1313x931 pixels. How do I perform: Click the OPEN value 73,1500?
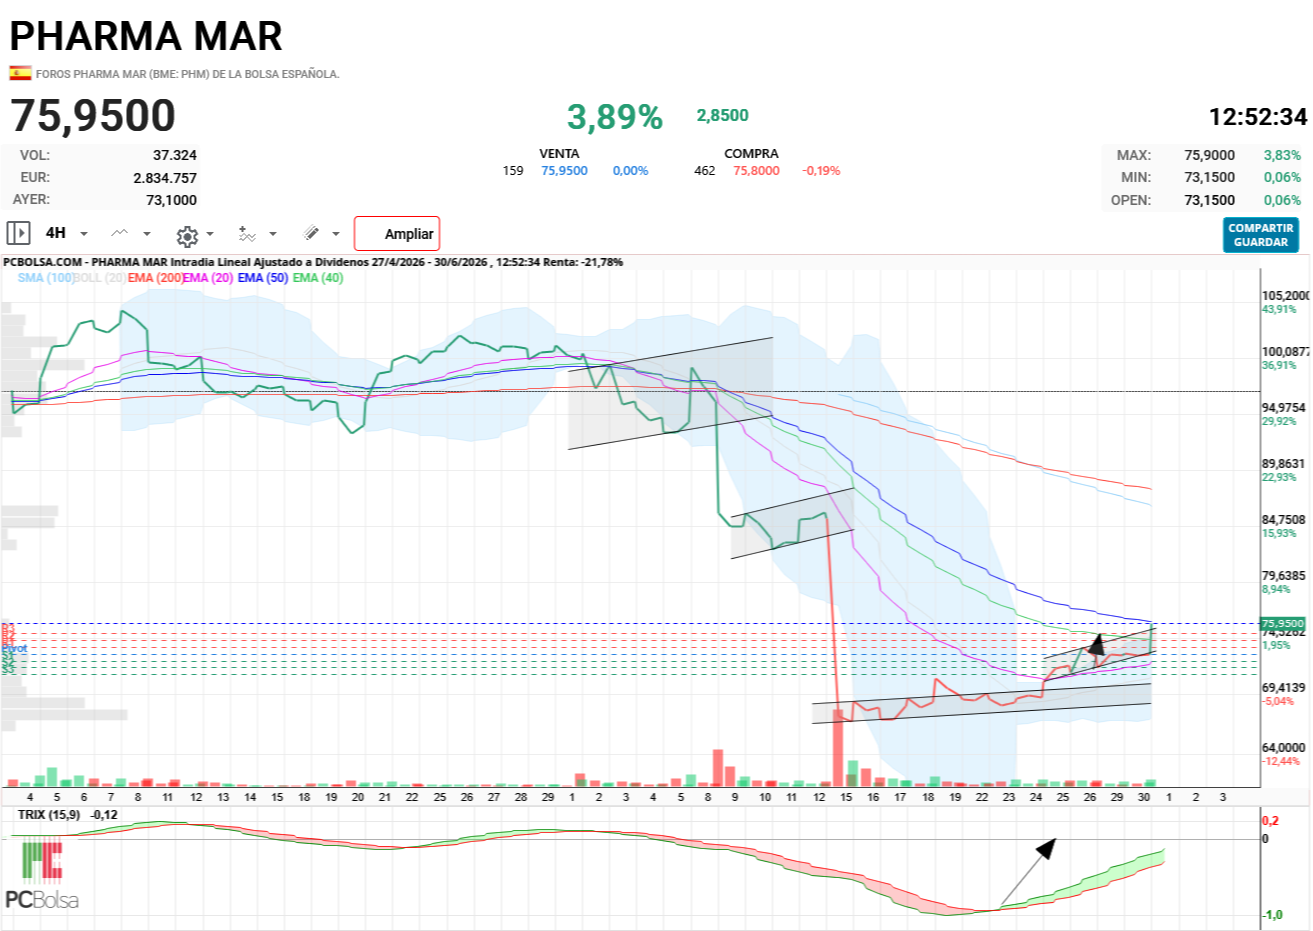click(x=1210, y=200)
